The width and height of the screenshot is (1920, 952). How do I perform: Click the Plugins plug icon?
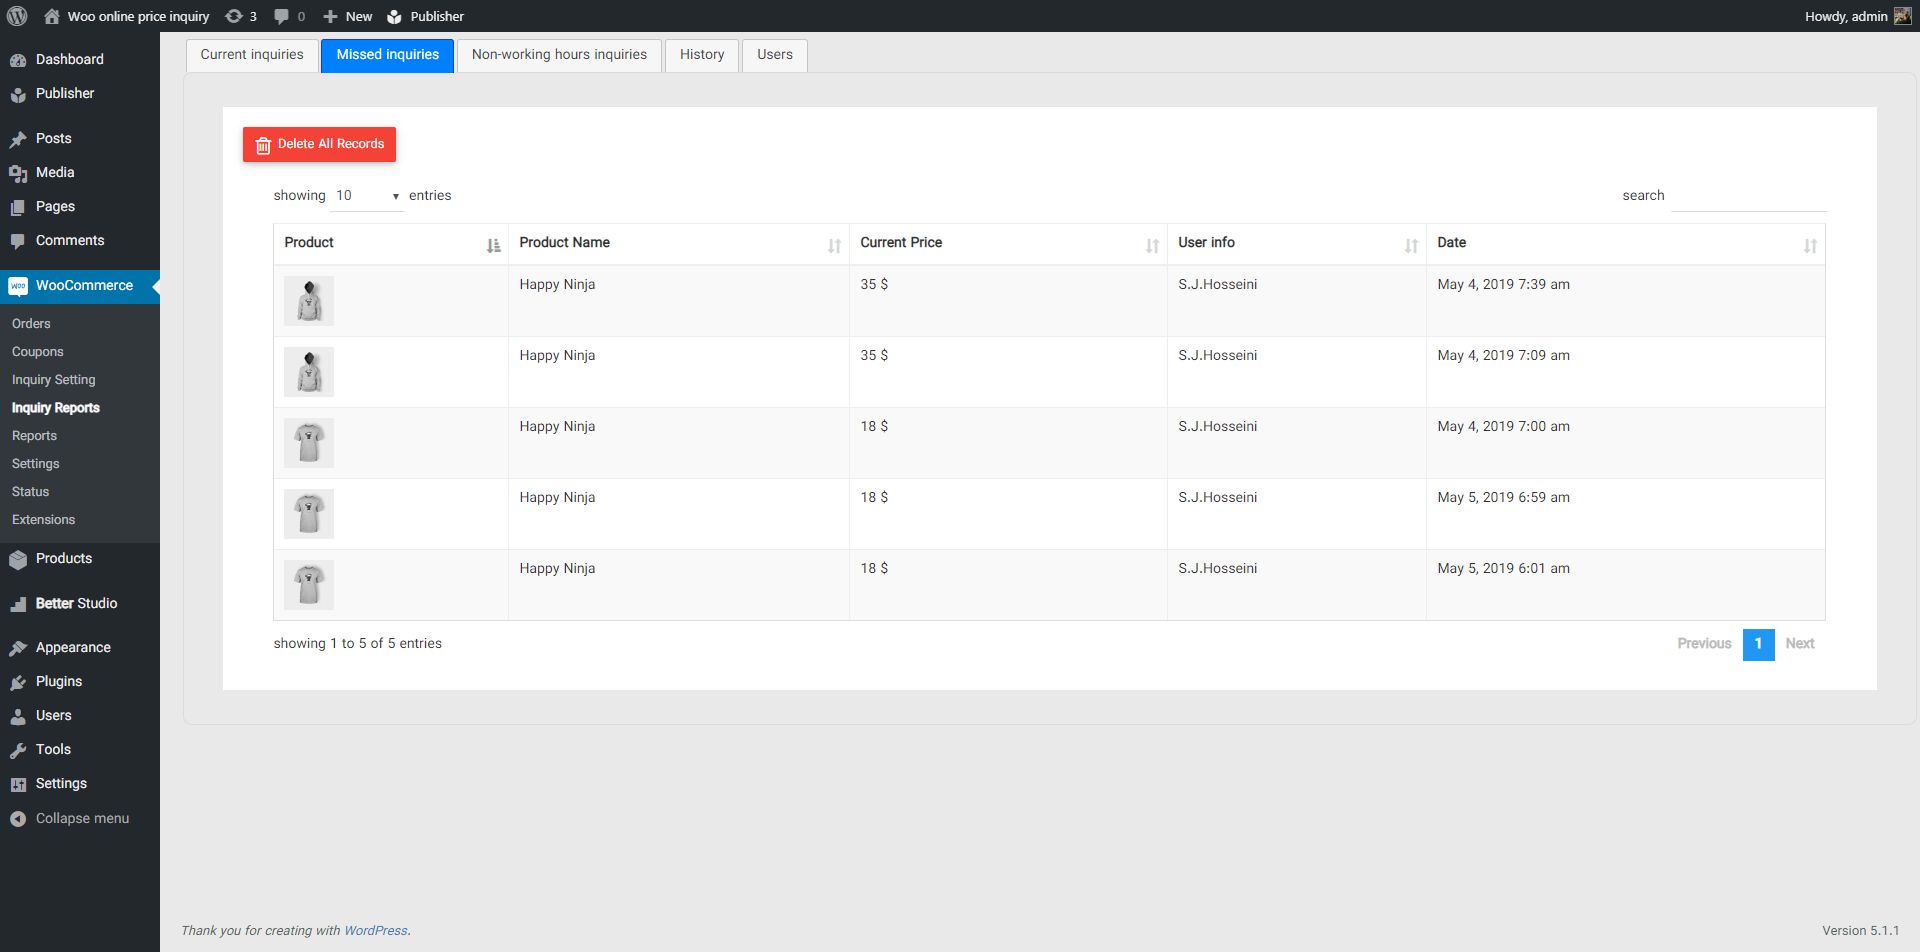pyautogui.click(x=18, y=682)
